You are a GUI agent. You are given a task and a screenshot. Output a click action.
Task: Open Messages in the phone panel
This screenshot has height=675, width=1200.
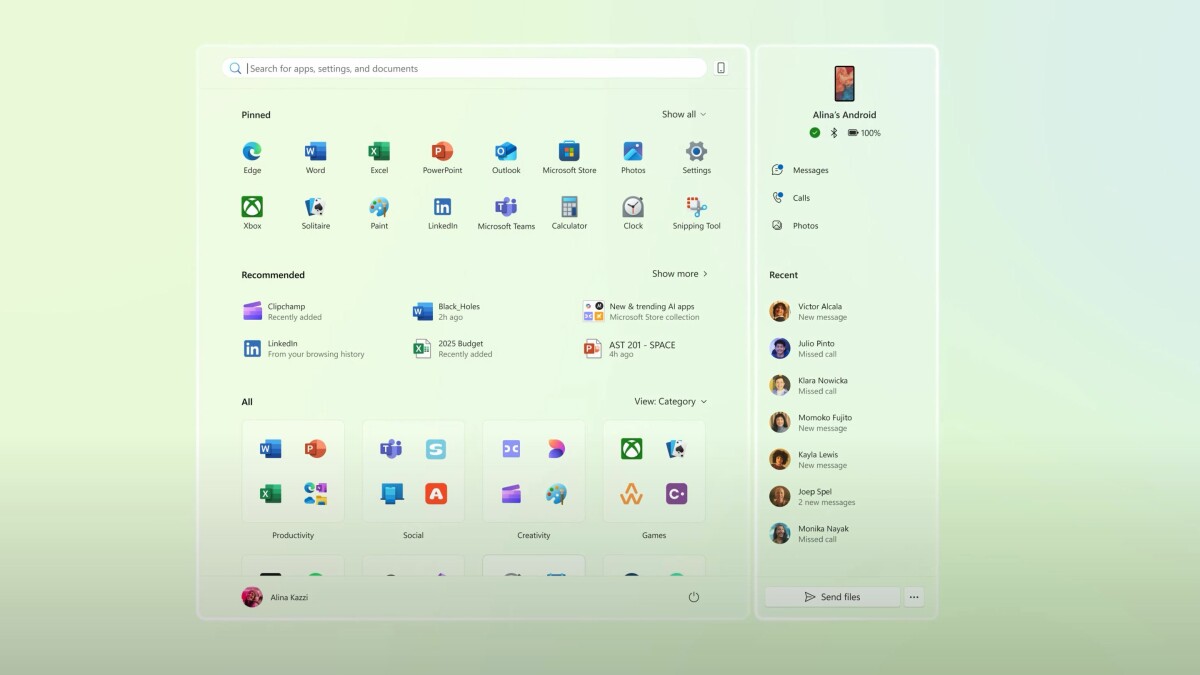tap(810, 170)
